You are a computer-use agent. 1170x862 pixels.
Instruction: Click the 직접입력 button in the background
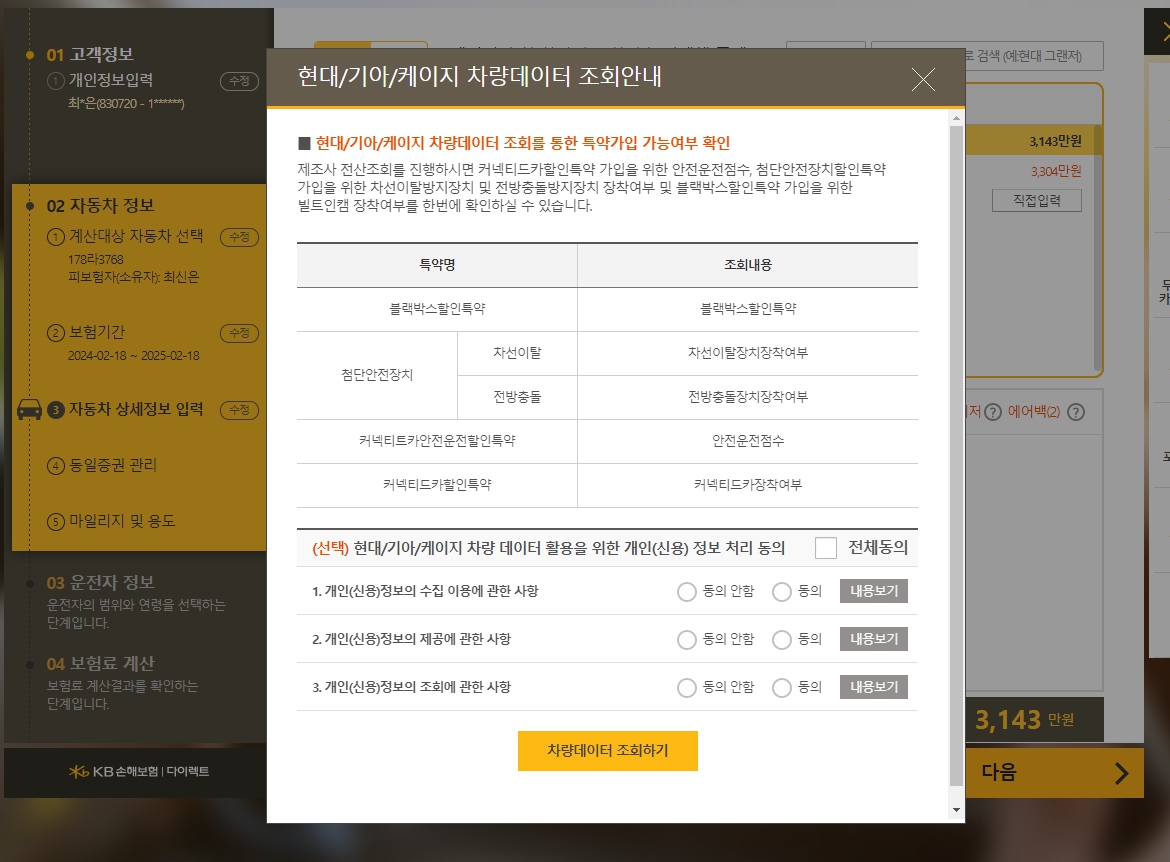click(x=1036, y=200)
